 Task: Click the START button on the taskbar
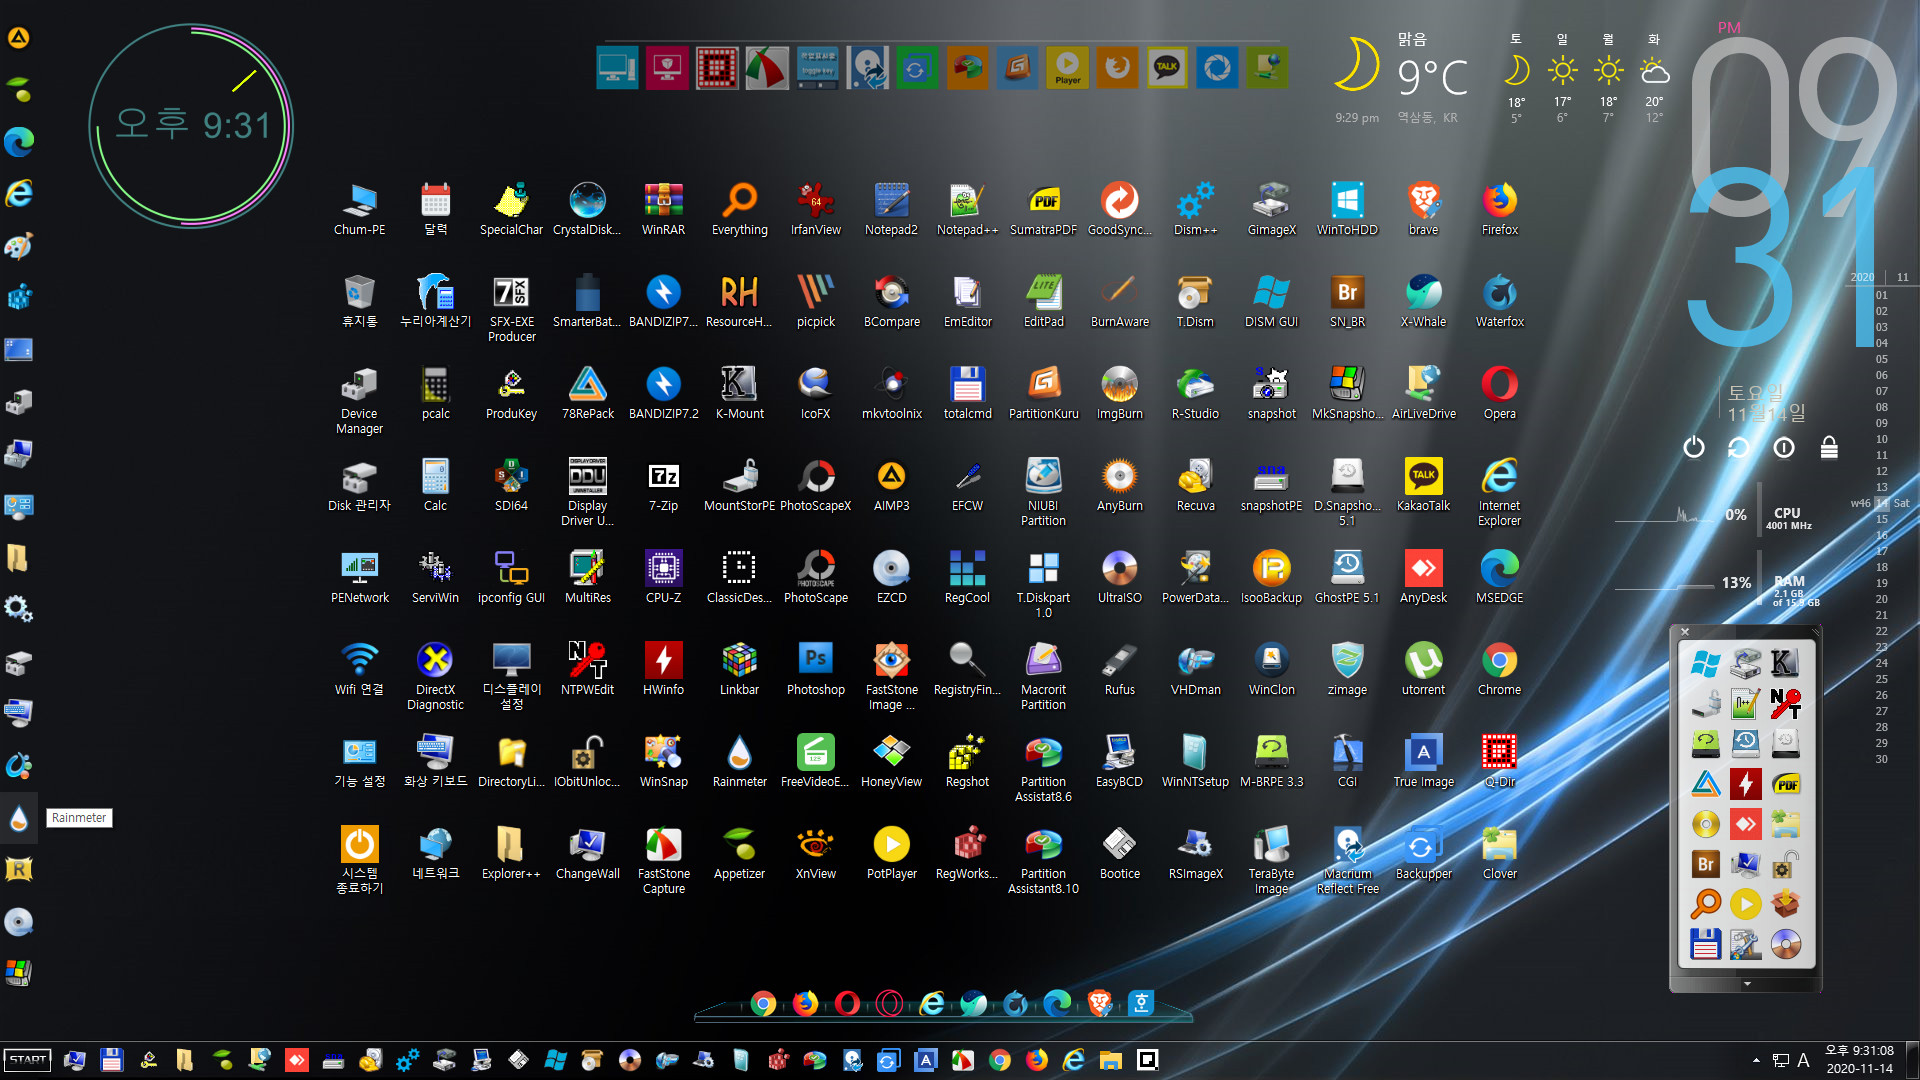(28, 1060)
